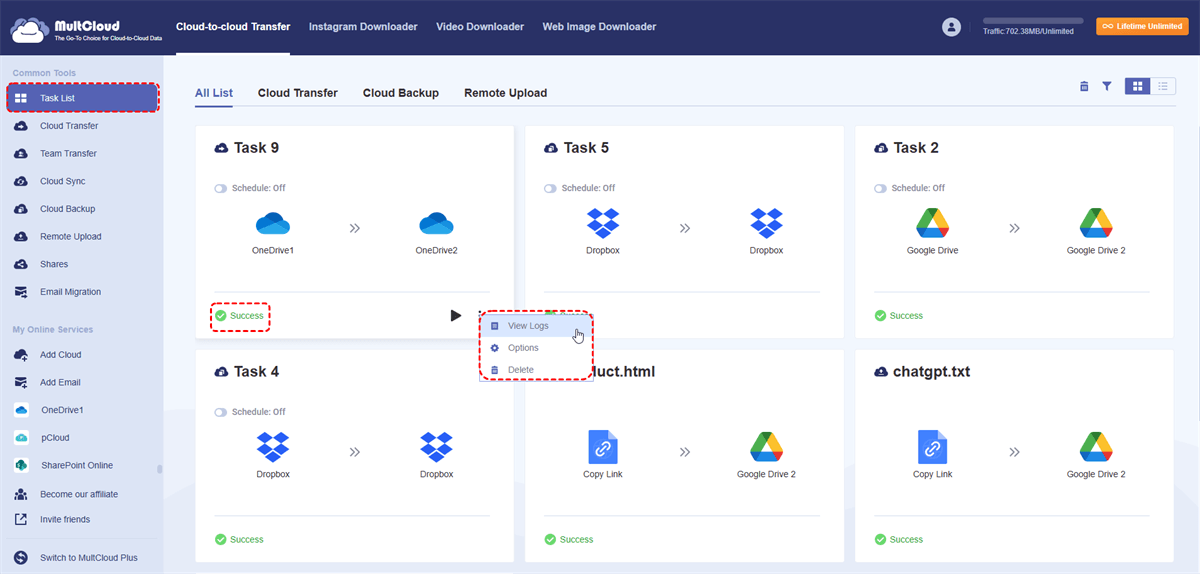1200x574 pixels.
Task: Click Success status on chatgpt.txt task
Action: point(899,540)
